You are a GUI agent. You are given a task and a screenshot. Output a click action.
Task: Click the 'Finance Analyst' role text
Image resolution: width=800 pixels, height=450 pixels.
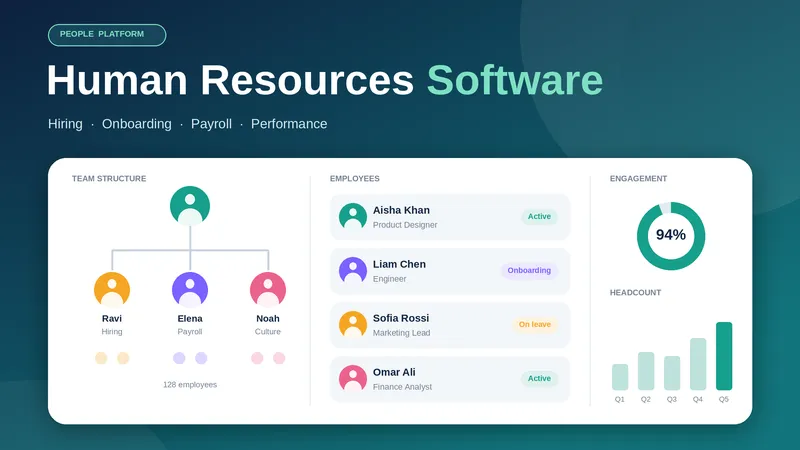tap(402, 387)
